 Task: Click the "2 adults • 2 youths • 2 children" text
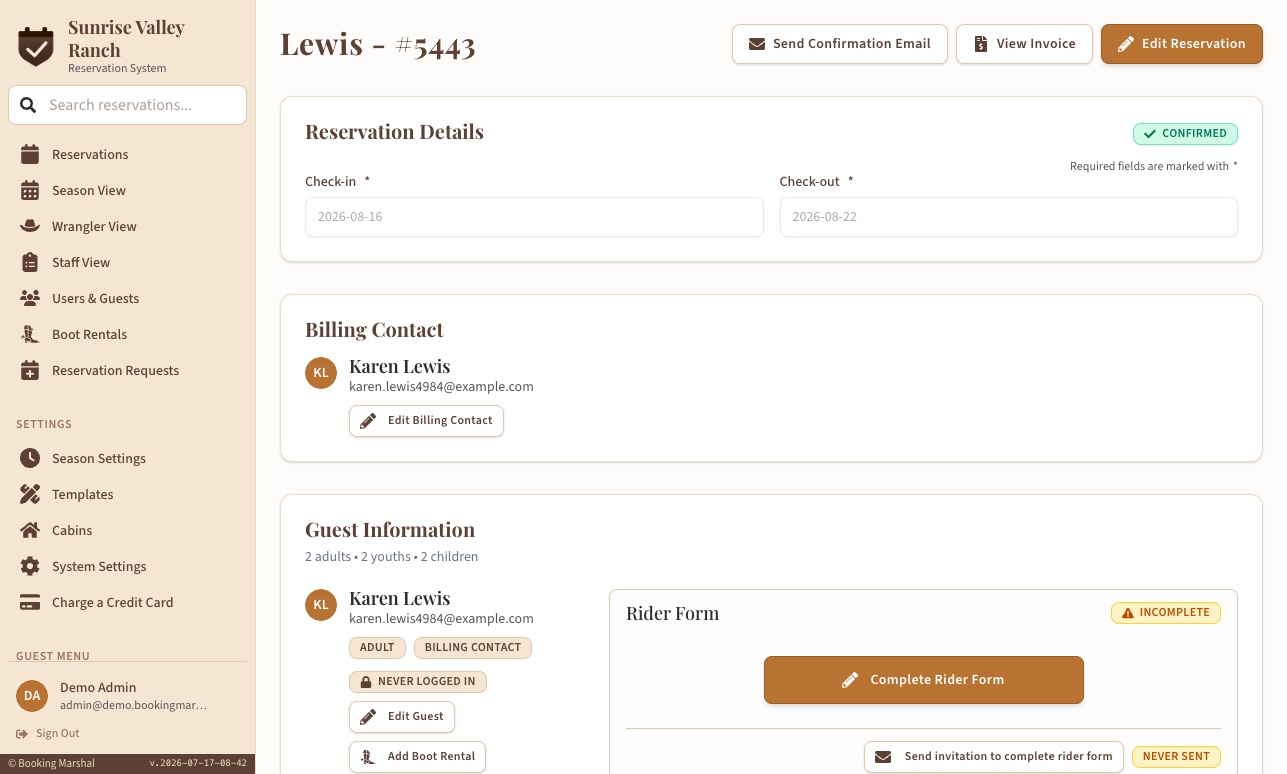point(392,557)
